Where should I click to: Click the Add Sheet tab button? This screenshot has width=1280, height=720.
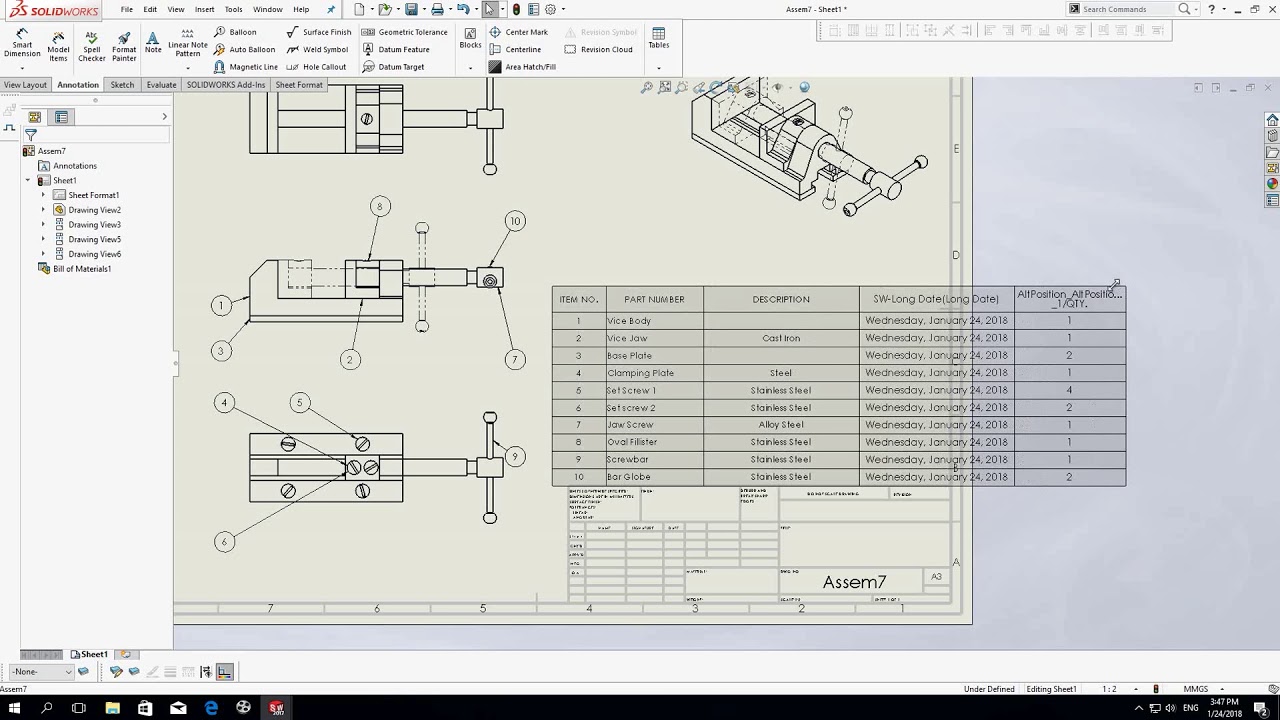(126, 654)
